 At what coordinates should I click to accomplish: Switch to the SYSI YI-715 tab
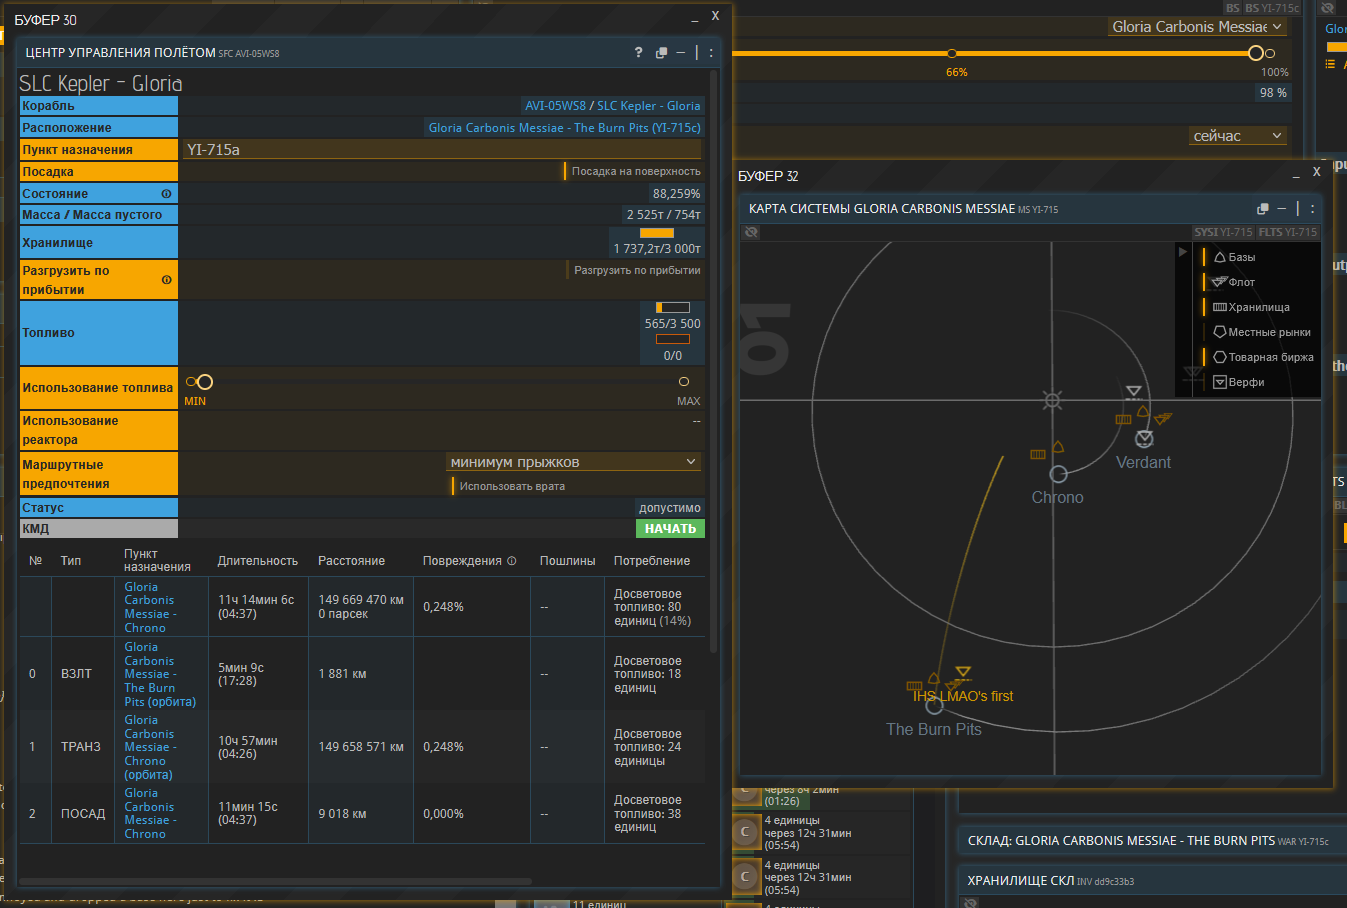pyautogui.click(x=1222, y=232)
